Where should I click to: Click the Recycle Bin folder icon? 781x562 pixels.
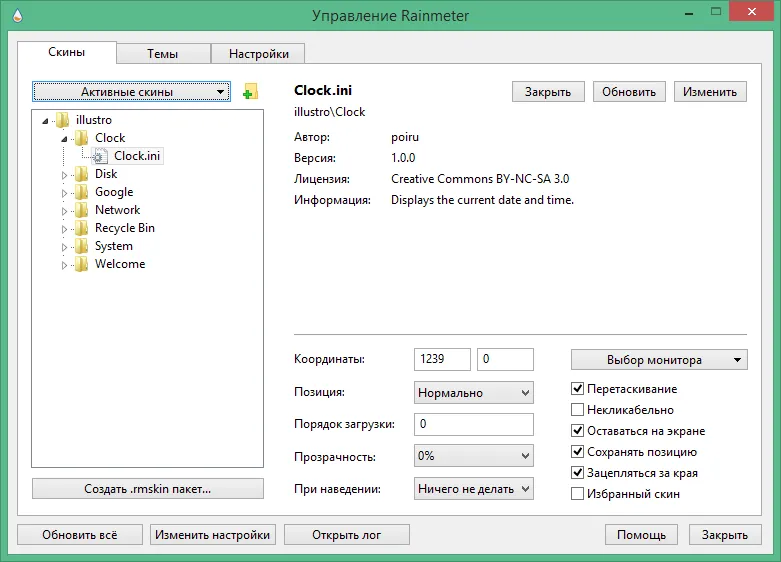82,228
